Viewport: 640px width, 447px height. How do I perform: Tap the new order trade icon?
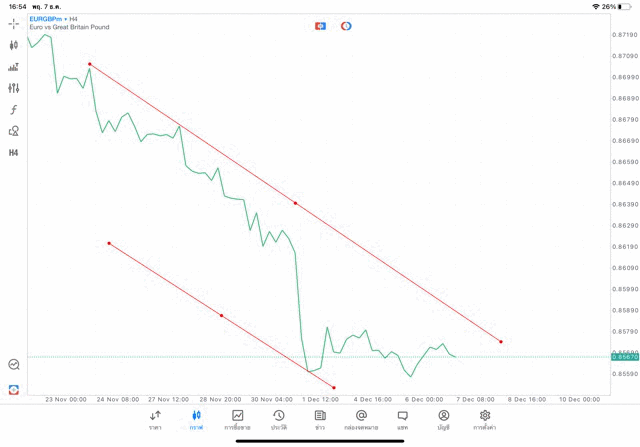pos(14,389)
